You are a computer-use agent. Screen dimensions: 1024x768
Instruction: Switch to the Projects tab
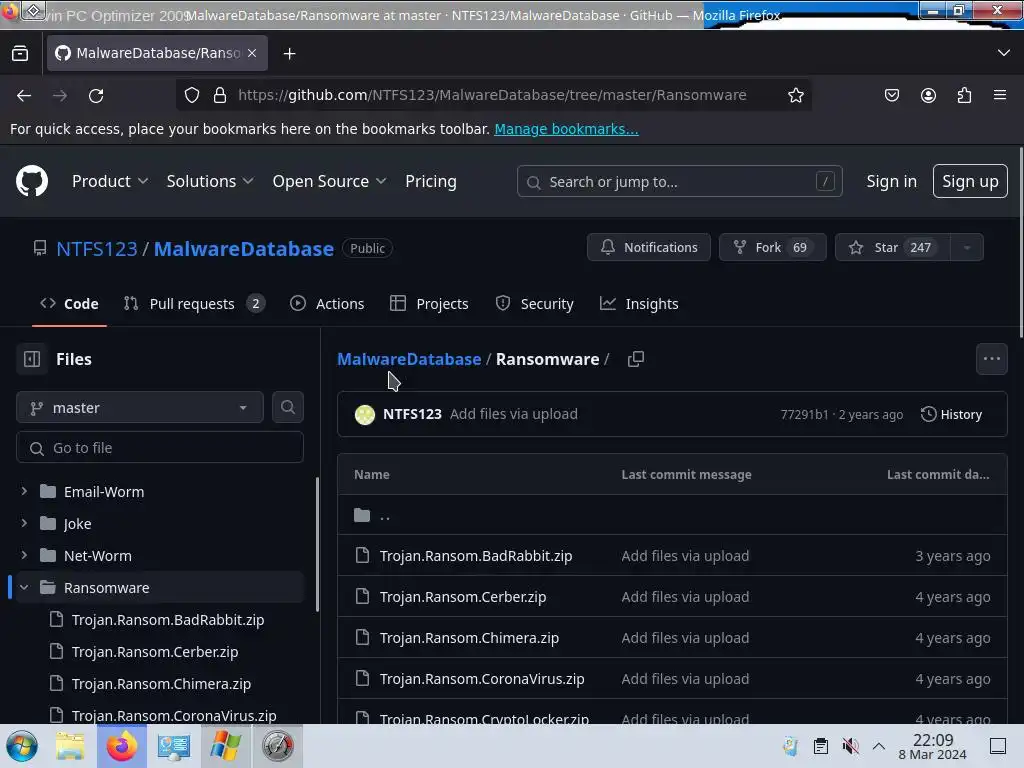(x=429, y=304)
